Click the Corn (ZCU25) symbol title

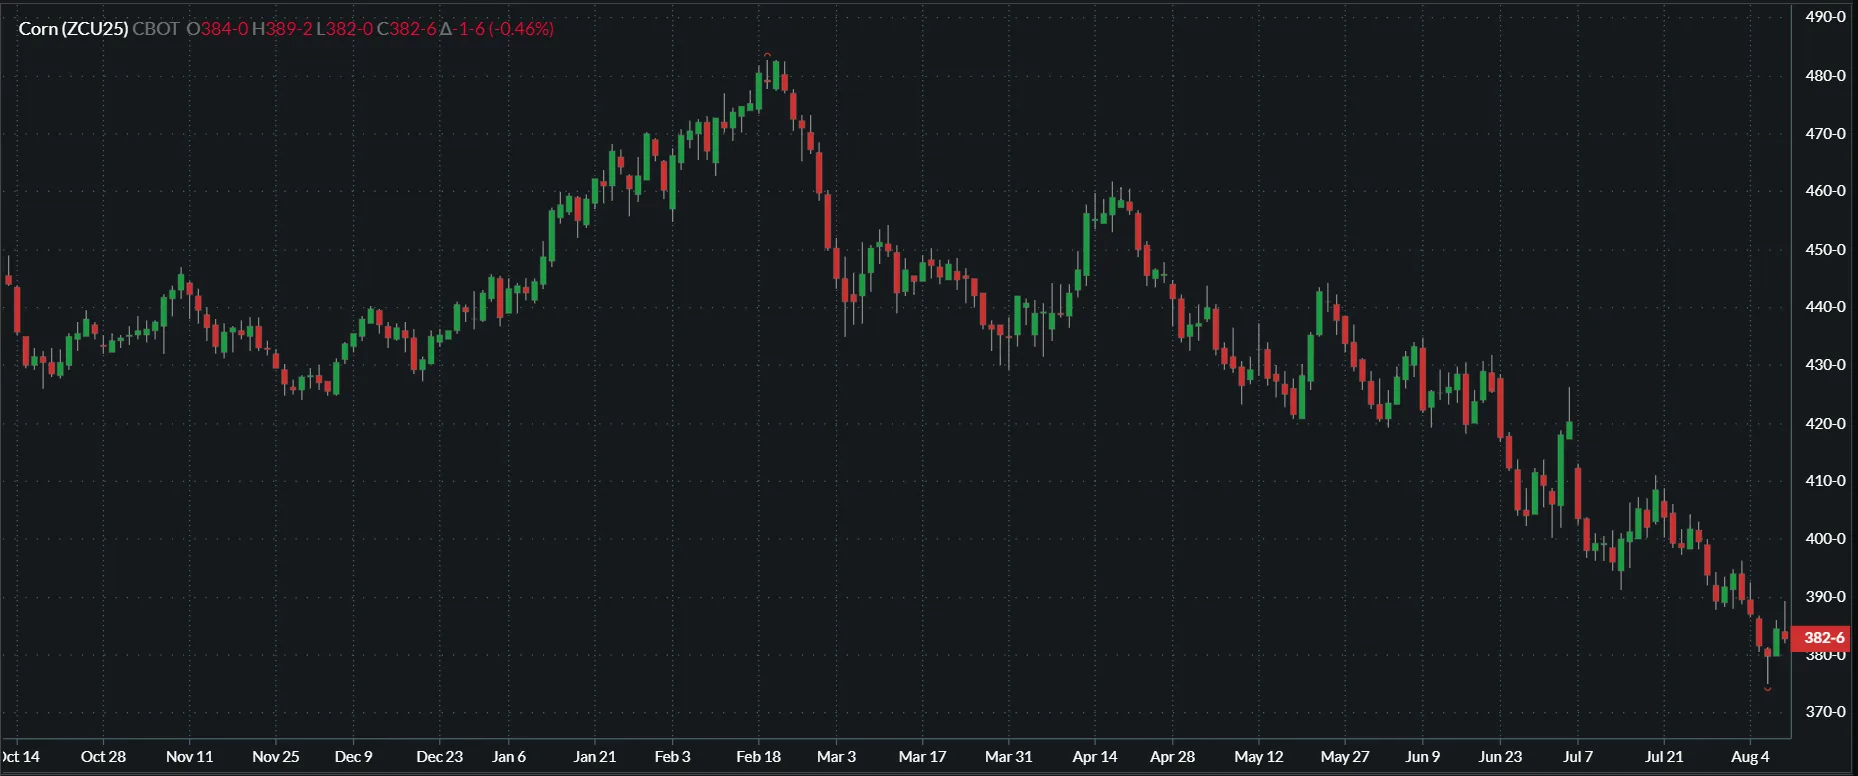pyautogui.click(x=73, y=29)
